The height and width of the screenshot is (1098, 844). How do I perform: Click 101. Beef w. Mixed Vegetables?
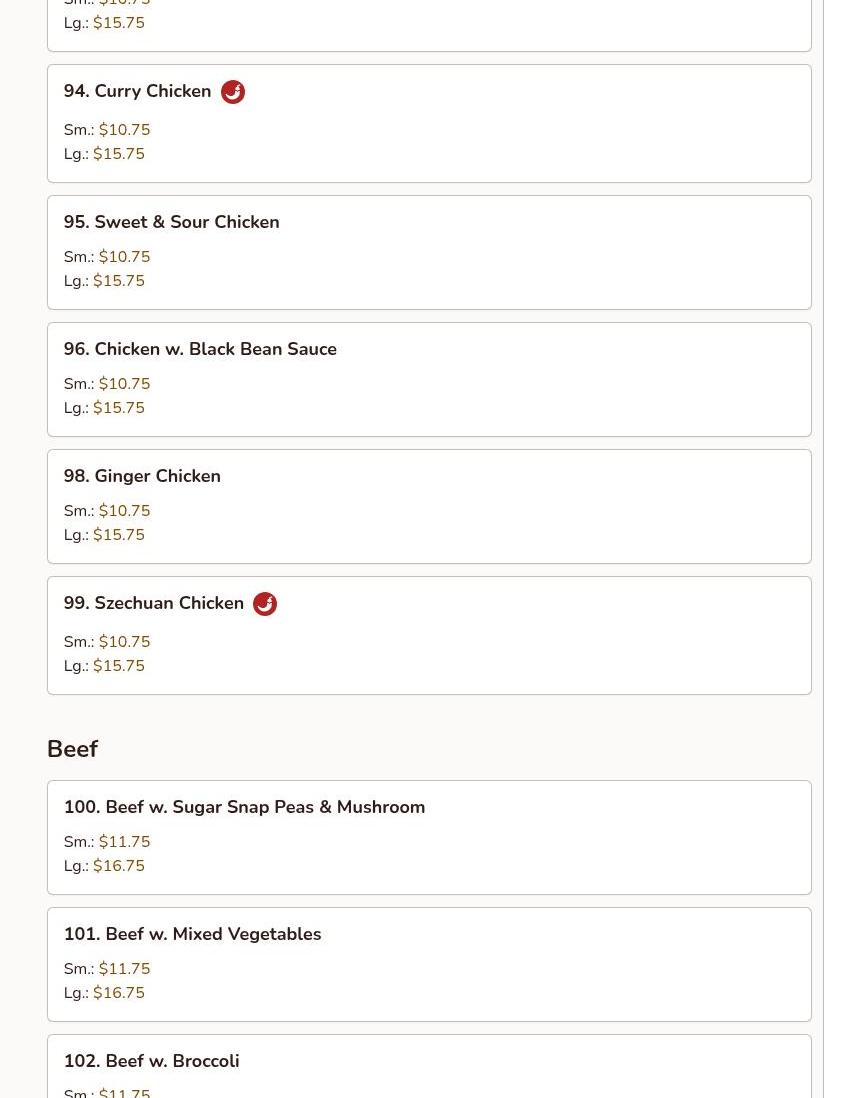click(x=192, y=934)
